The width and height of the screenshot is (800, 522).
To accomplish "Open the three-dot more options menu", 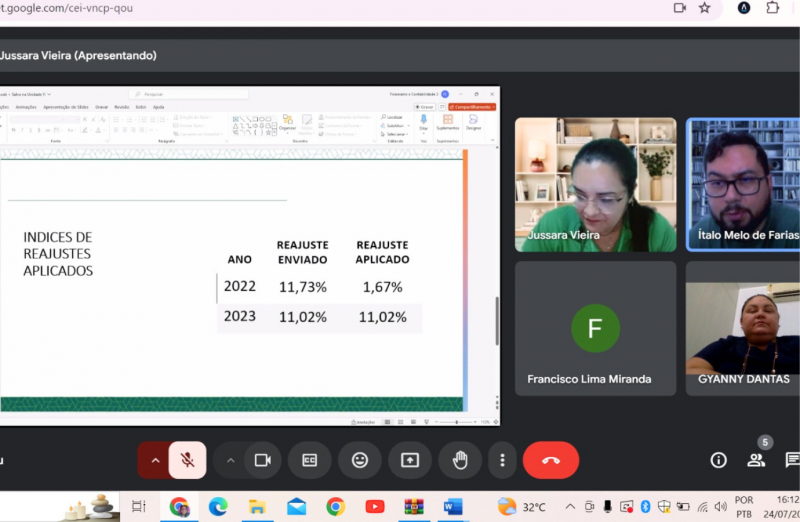I will tap(502, 460).
